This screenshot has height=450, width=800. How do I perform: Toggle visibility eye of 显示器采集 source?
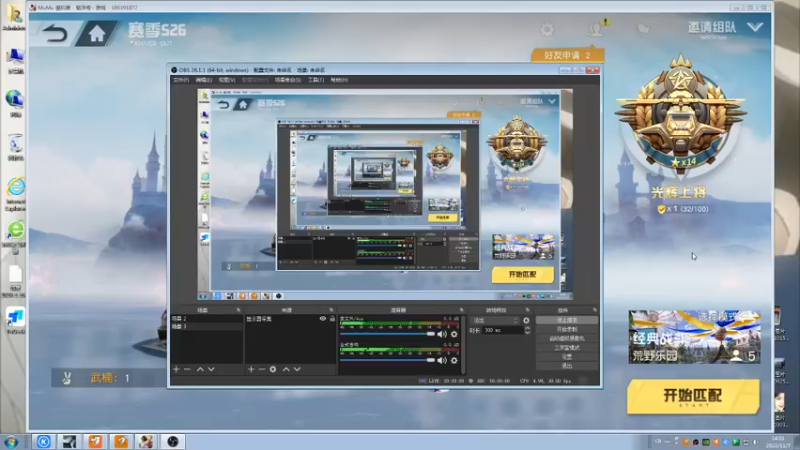point(322,319)
